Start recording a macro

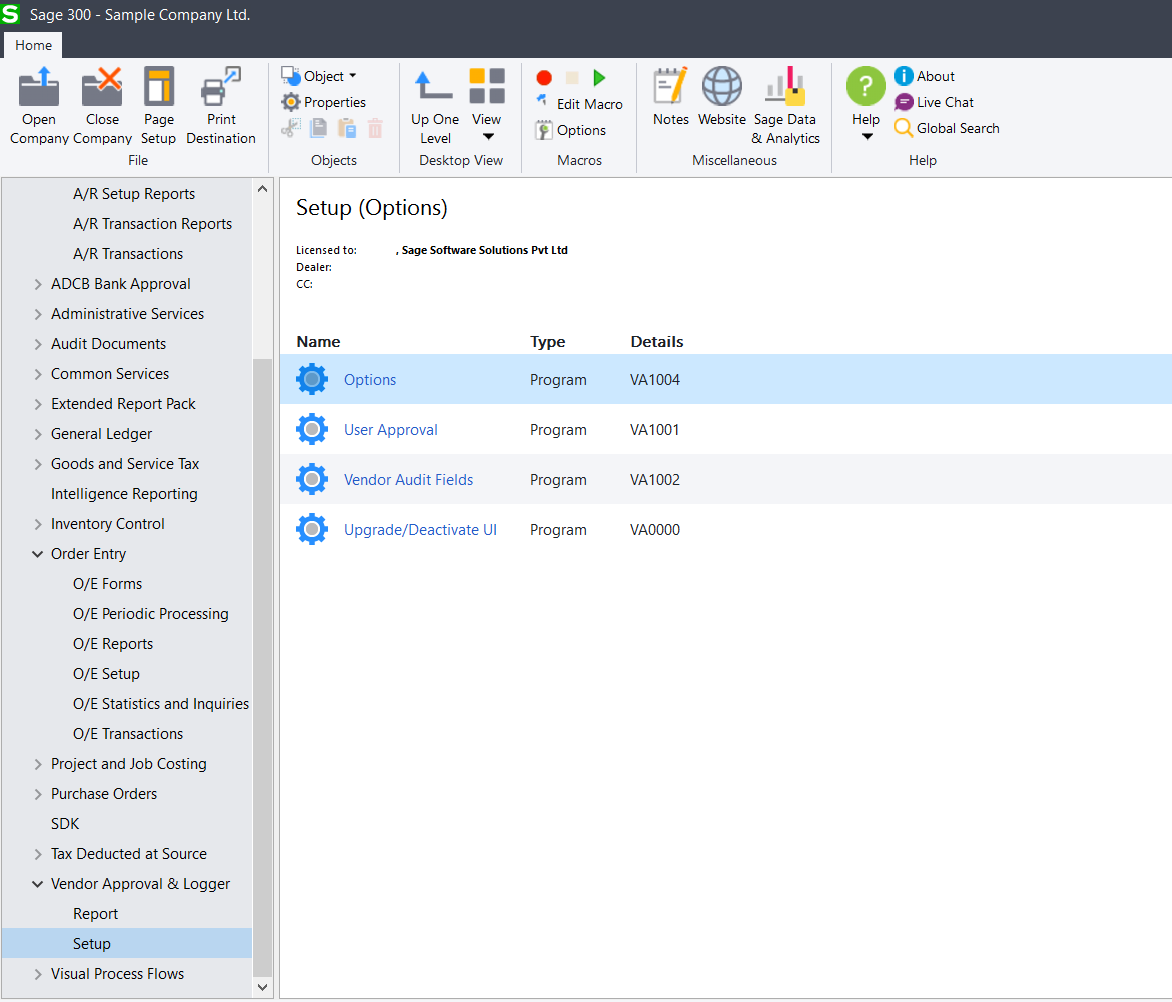point(543,77)
